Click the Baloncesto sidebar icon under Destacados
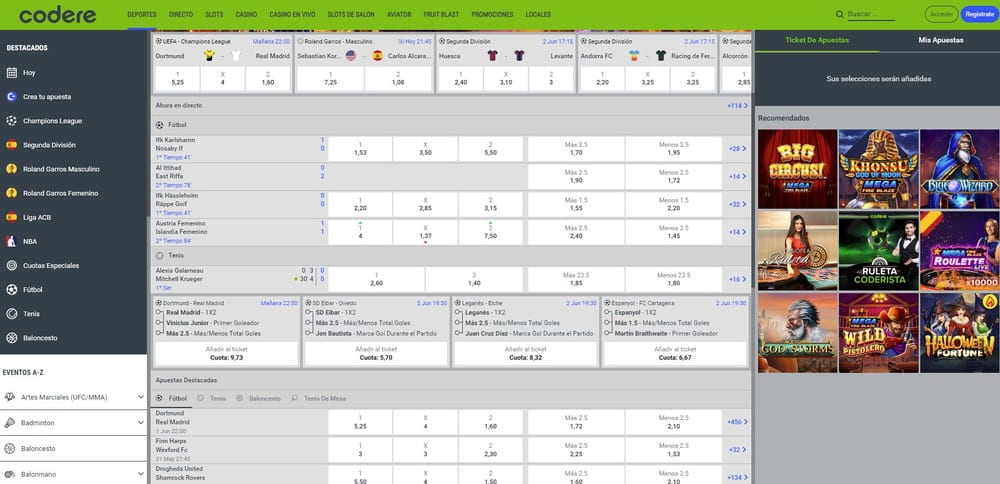1000x484 pixels. [11, 338]
